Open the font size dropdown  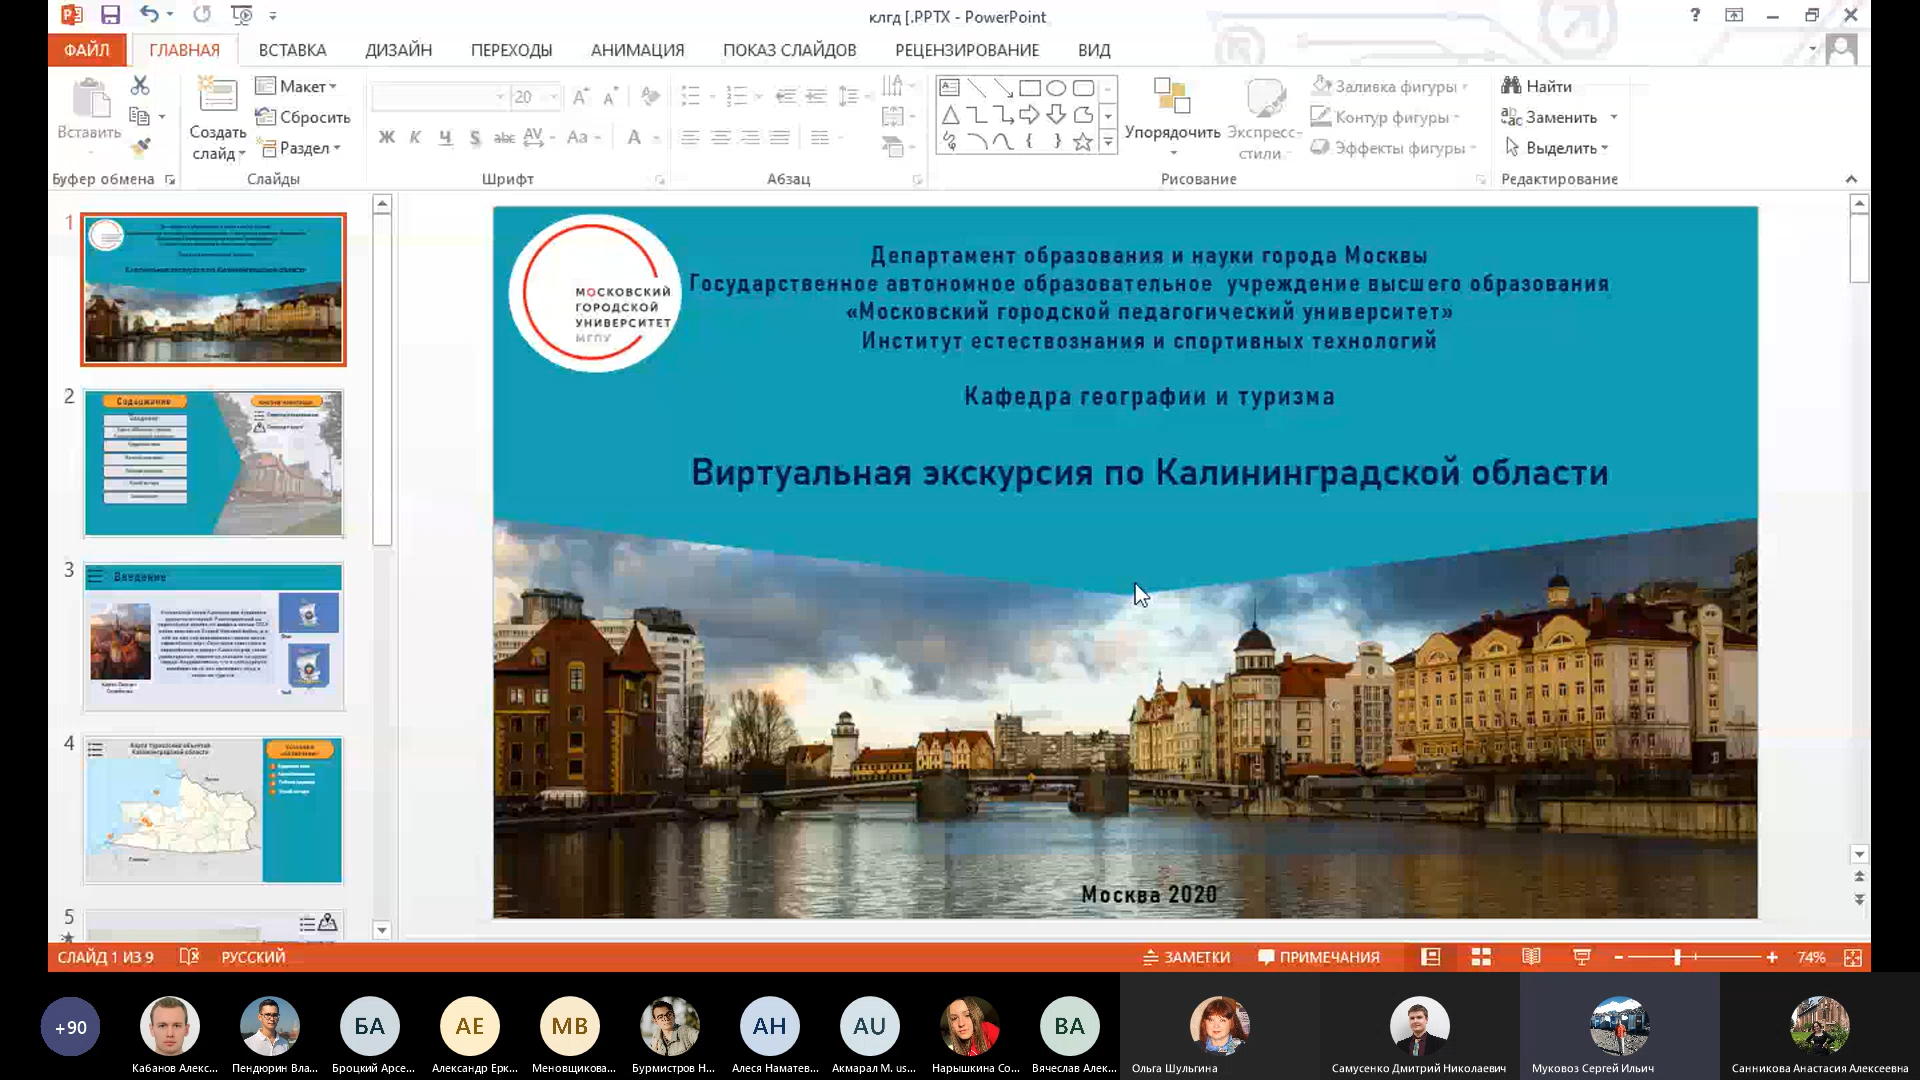(551, 96)
